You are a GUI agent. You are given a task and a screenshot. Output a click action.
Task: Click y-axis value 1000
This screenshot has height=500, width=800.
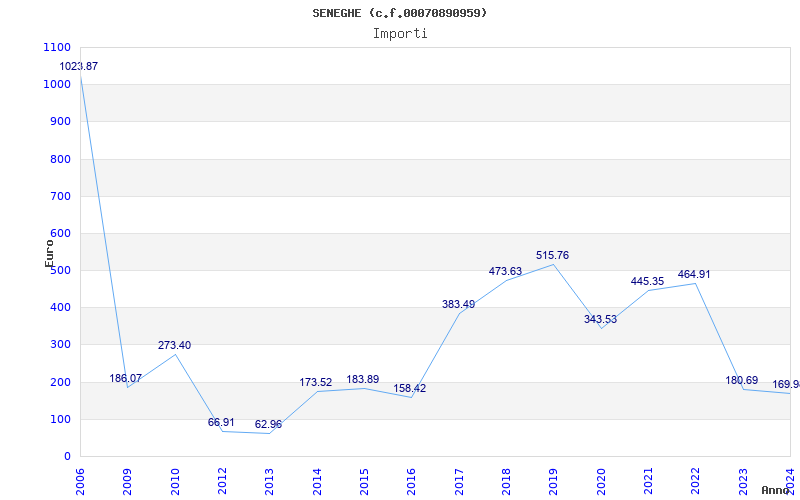pos(57,85)
